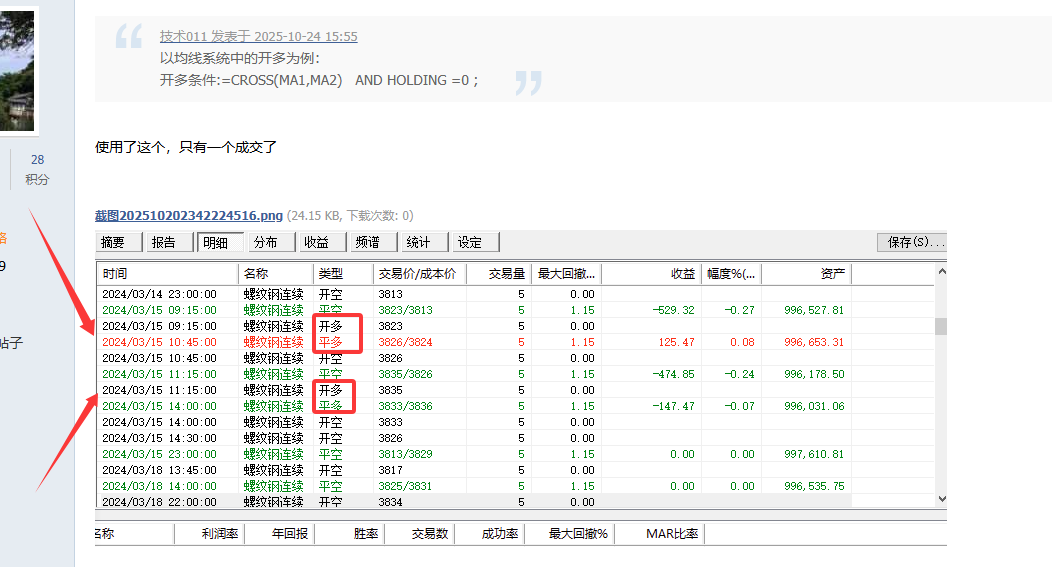Sort by the 类型 column header
Screen dimensions: 1052x567
coord(343,274)
